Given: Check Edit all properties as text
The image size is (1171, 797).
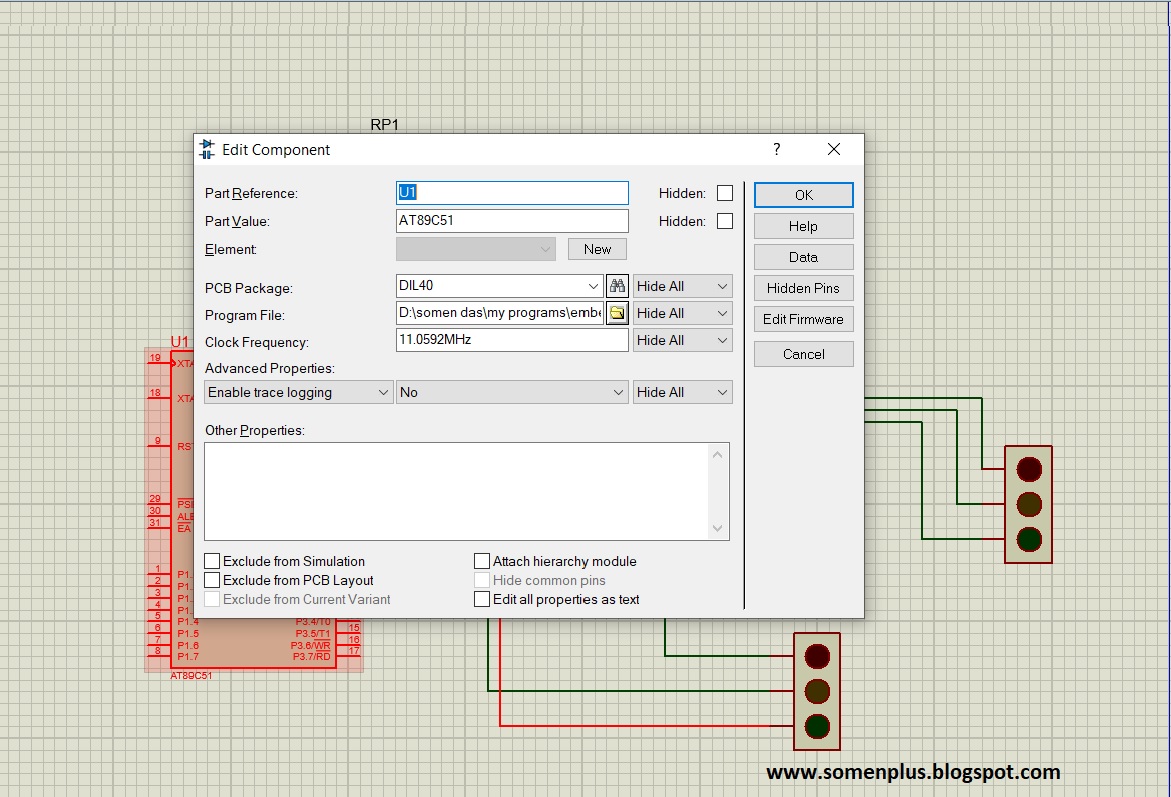Looking at the screenshot, I should tap(481, 599).
